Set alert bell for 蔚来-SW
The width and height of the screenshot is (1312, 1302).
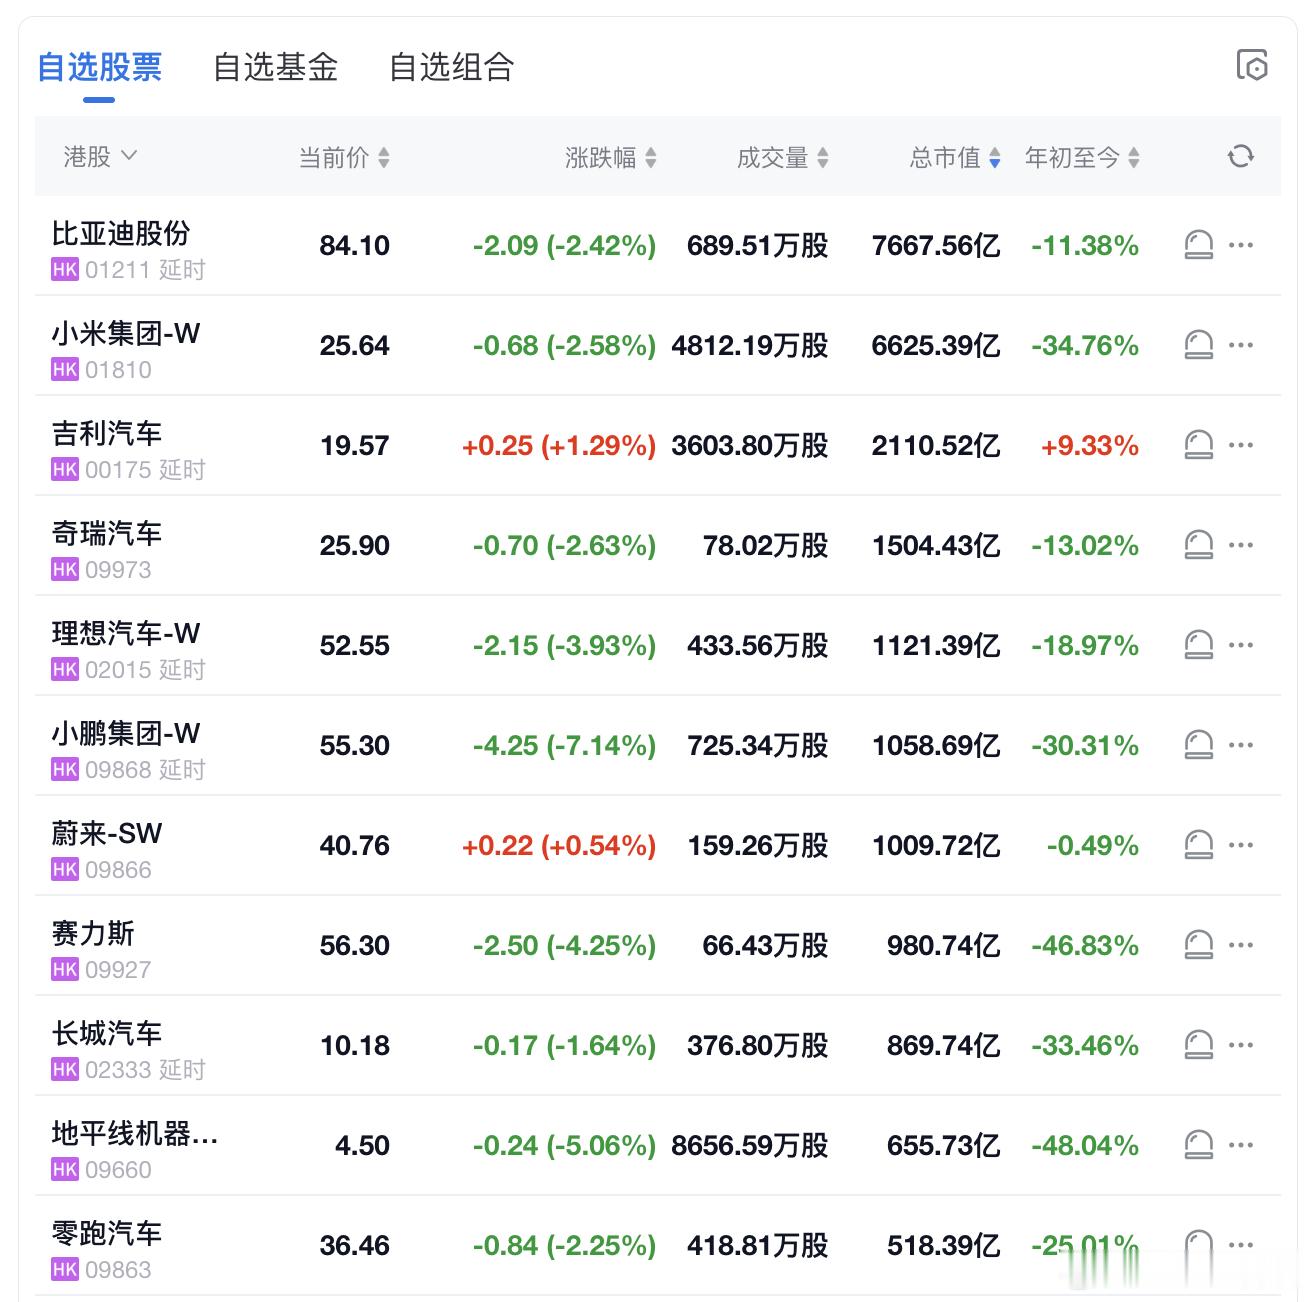click(x=1198, y=845)
